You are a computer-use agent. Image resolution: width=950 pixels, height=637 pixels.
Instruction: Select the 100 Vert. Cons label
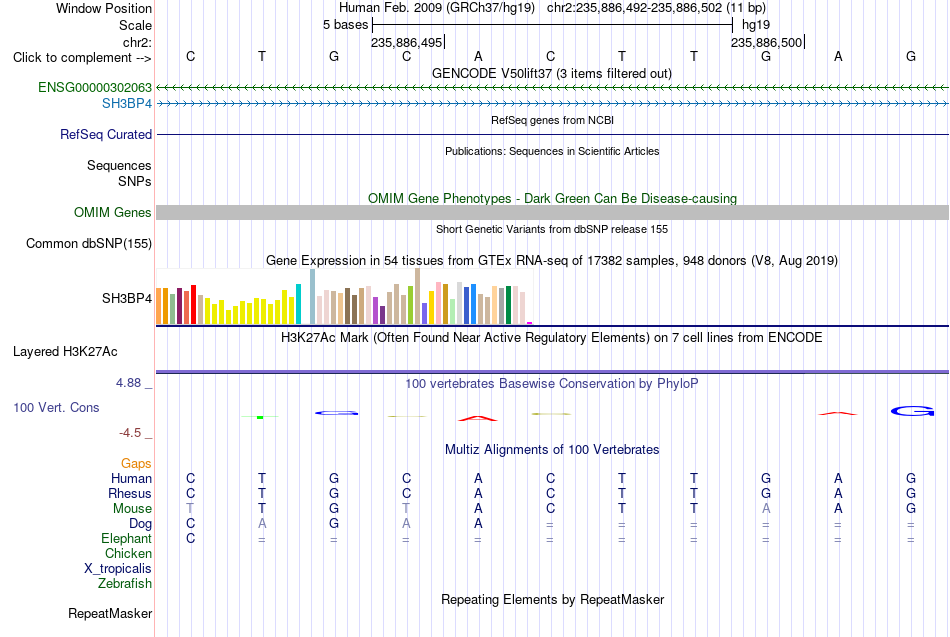56,407
